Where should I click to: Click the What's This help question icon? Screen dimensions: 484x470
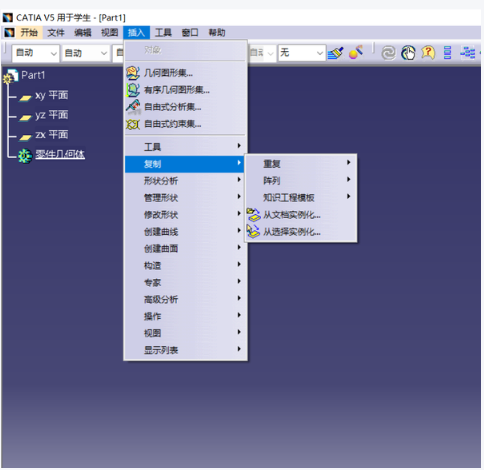click(x=428, y=53)
